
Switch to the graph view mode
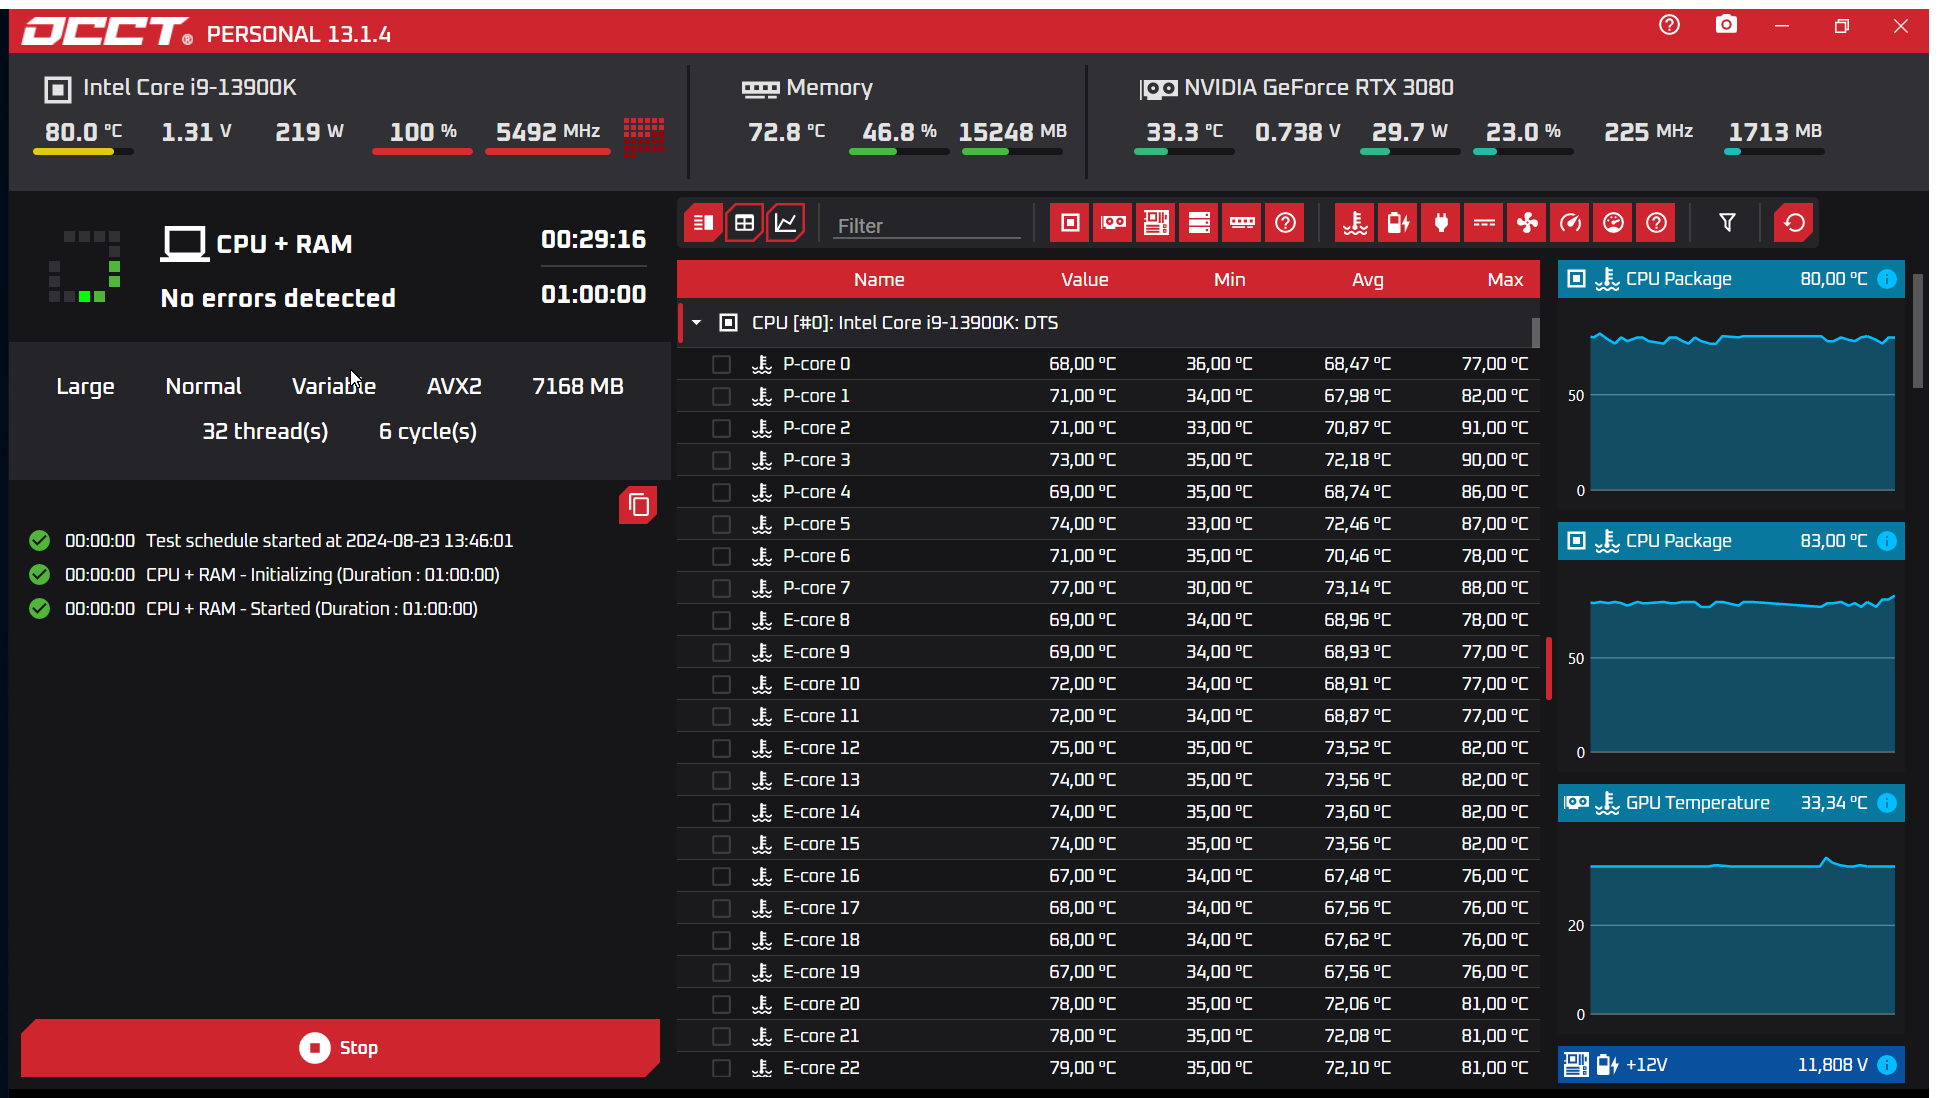786,223
